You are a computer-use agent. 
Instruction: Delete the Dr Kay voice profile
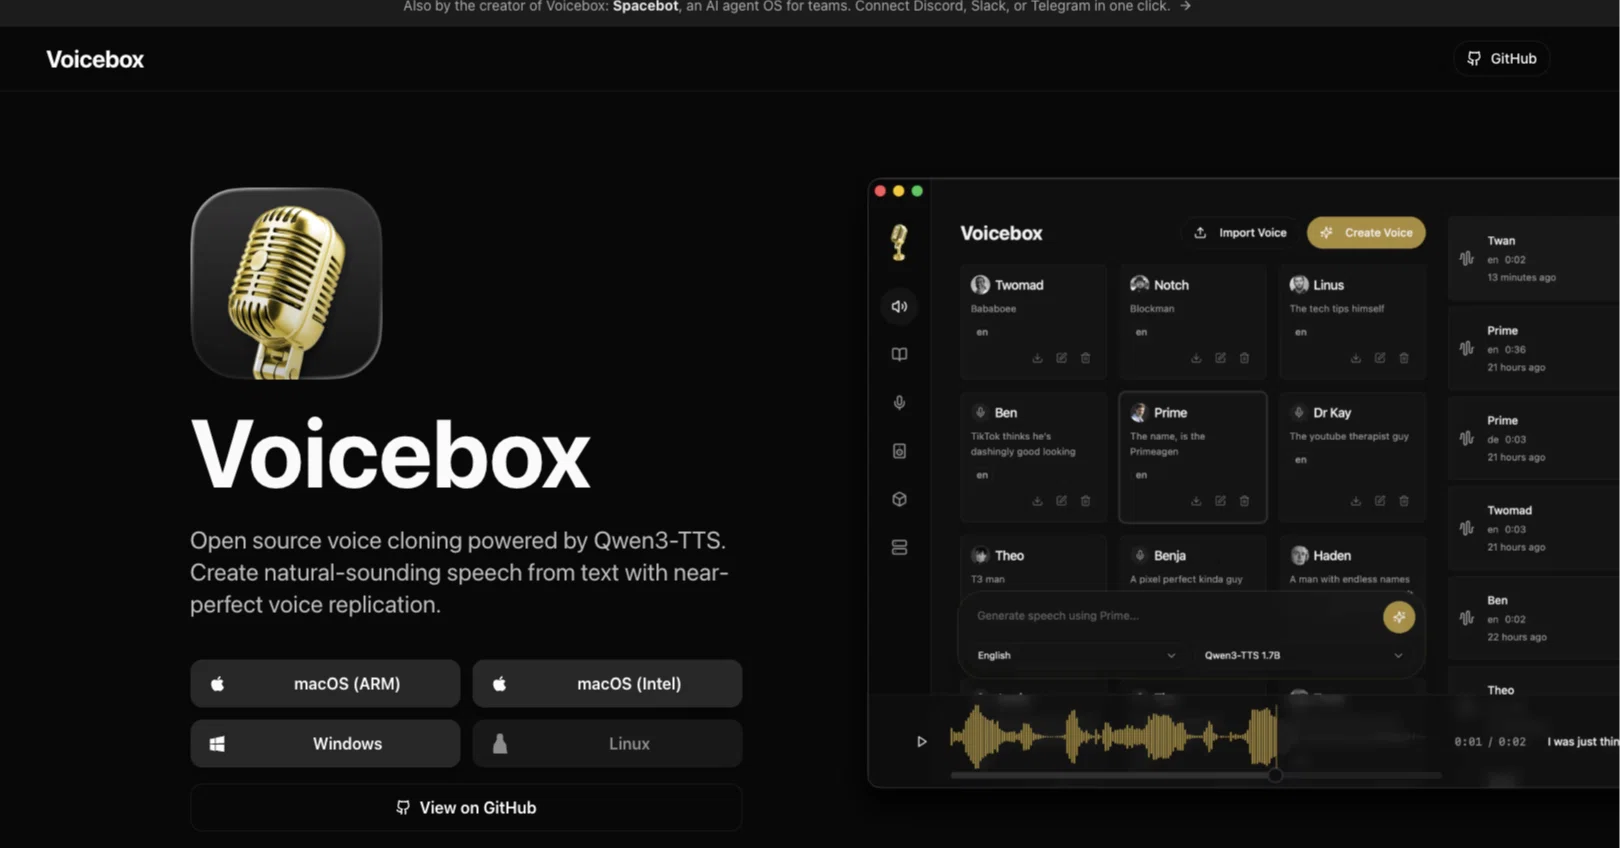[1403, 501]
